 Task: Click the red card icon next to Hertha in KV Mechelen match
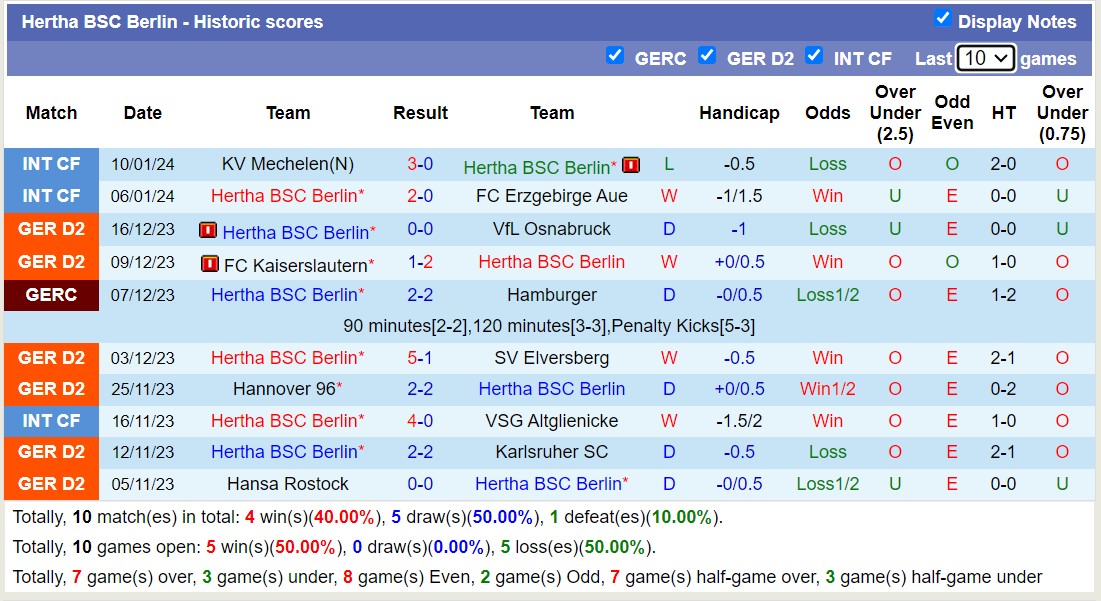click(631, 164)
